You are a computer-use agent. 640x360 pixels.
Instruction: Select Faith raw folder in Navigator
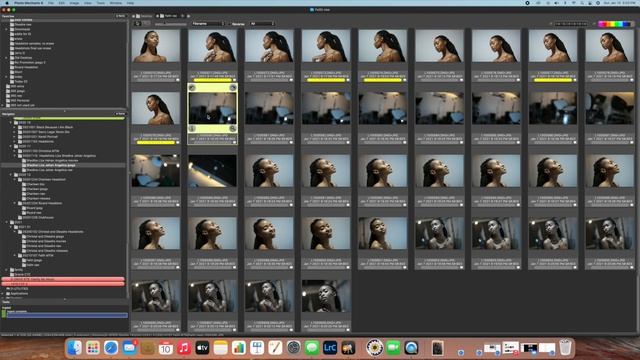tap(33, 265)
